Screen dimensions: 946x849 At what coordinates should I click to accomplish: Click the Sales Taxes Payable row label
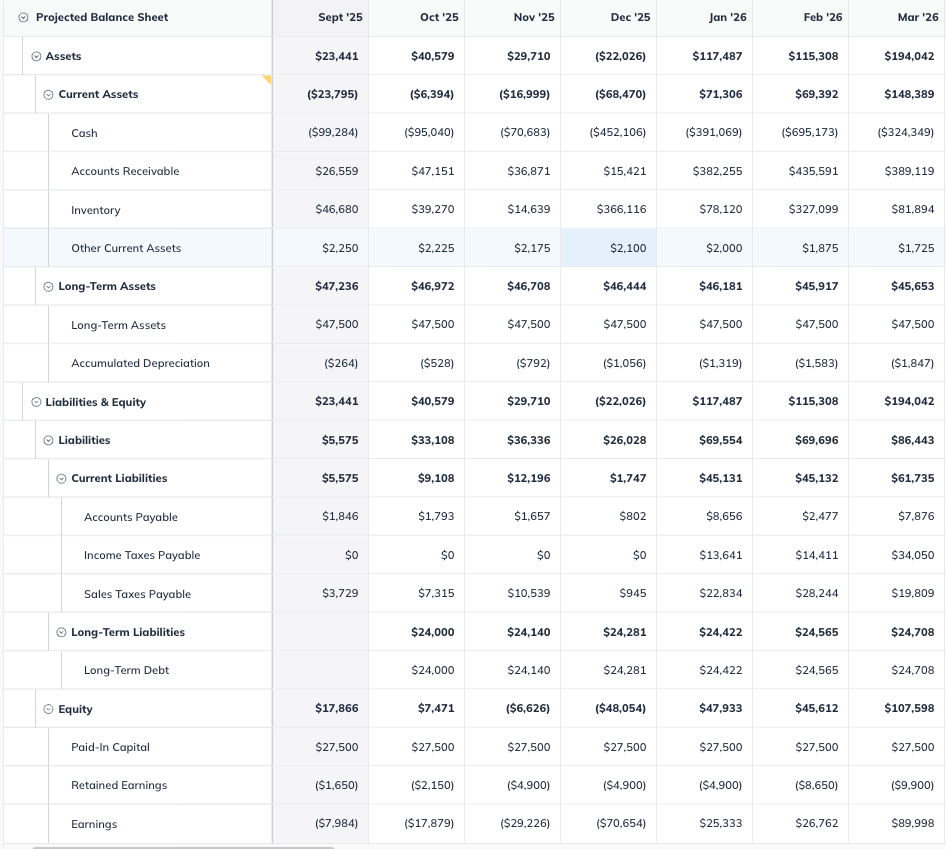coord(138,594)
